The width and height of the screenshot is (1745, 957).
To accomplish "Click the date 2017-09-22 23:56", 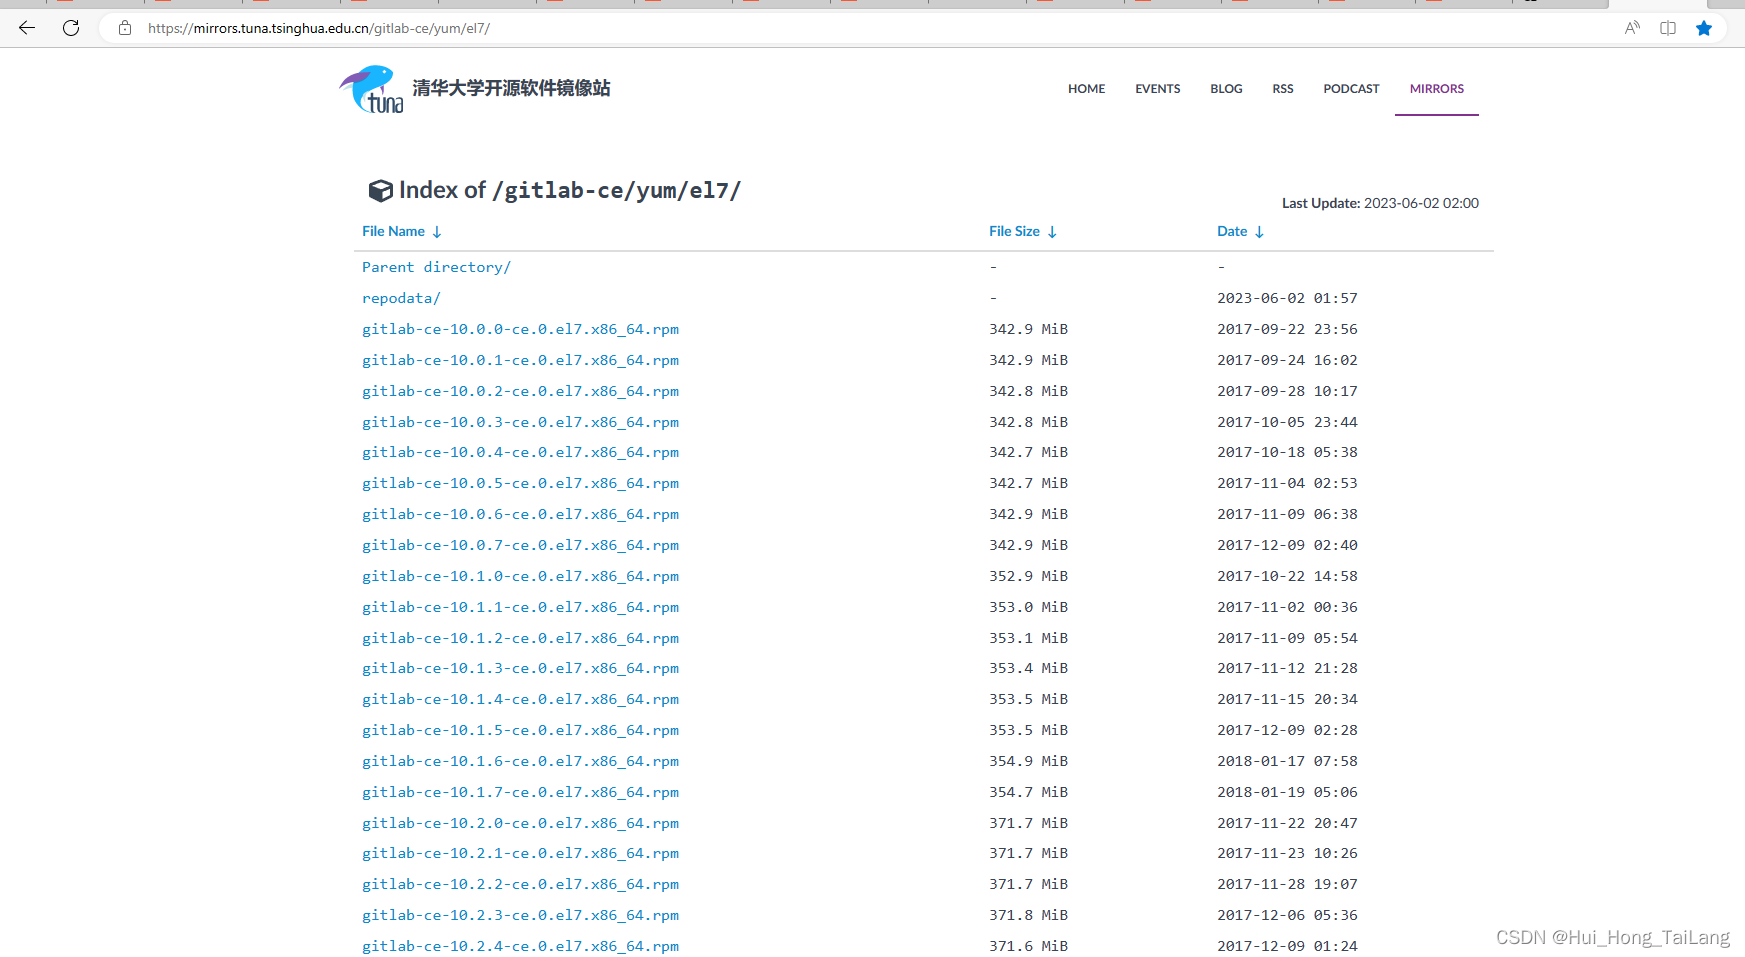I will (1287, 329).
